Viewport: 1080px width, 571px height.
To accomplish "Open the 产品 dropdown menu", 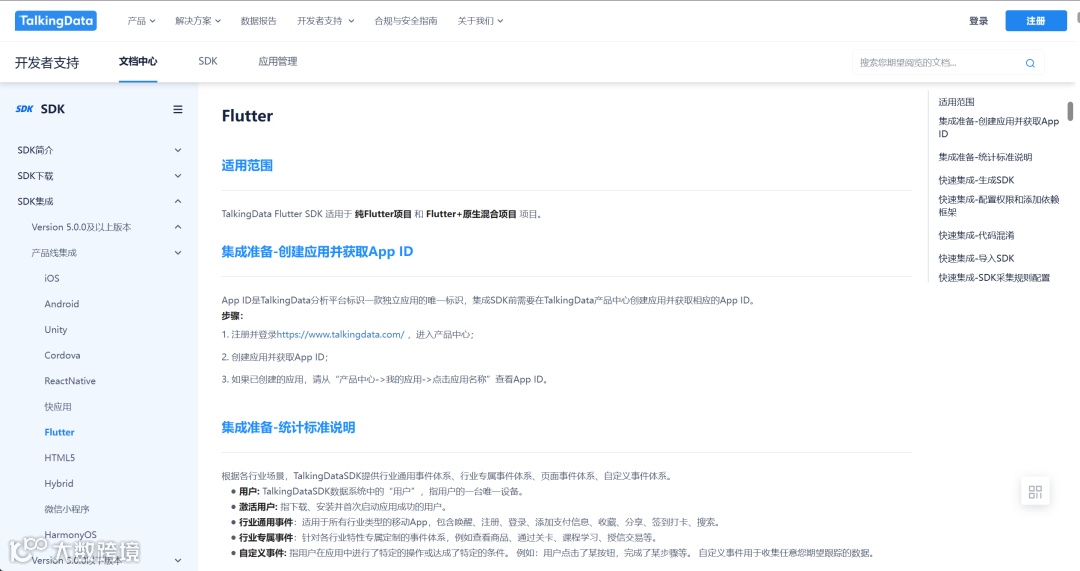I will click(141, 21).
